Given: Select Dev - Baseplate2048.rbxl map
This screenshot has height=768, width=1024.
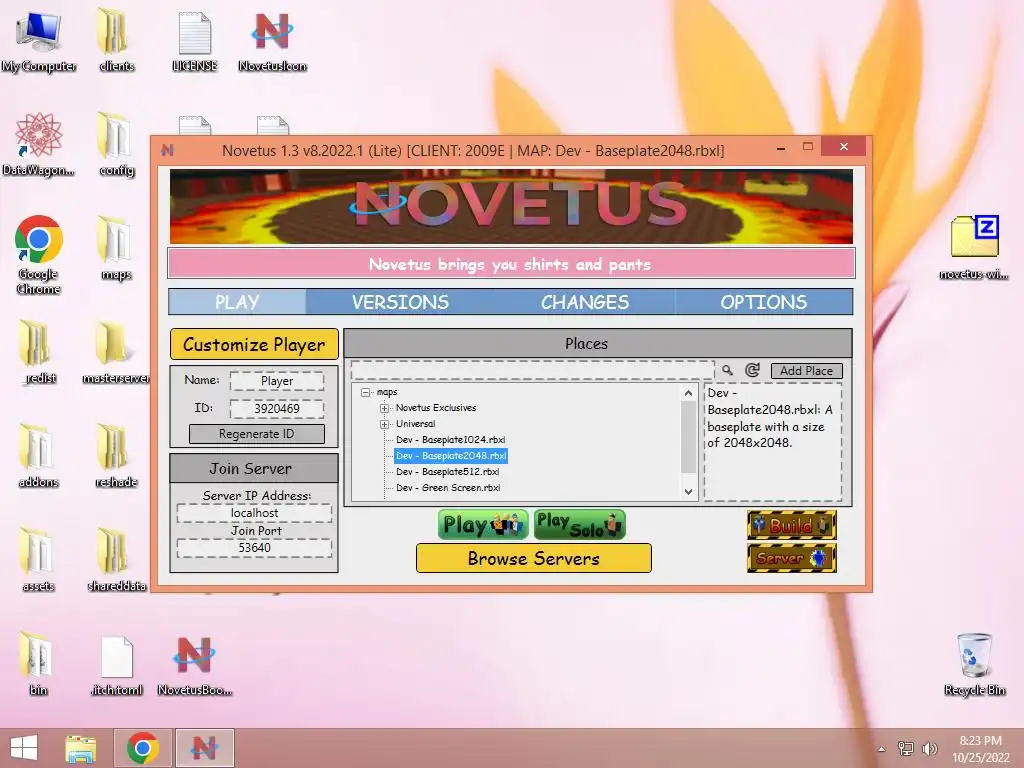Looking at the screenshot, I should 451,456.
